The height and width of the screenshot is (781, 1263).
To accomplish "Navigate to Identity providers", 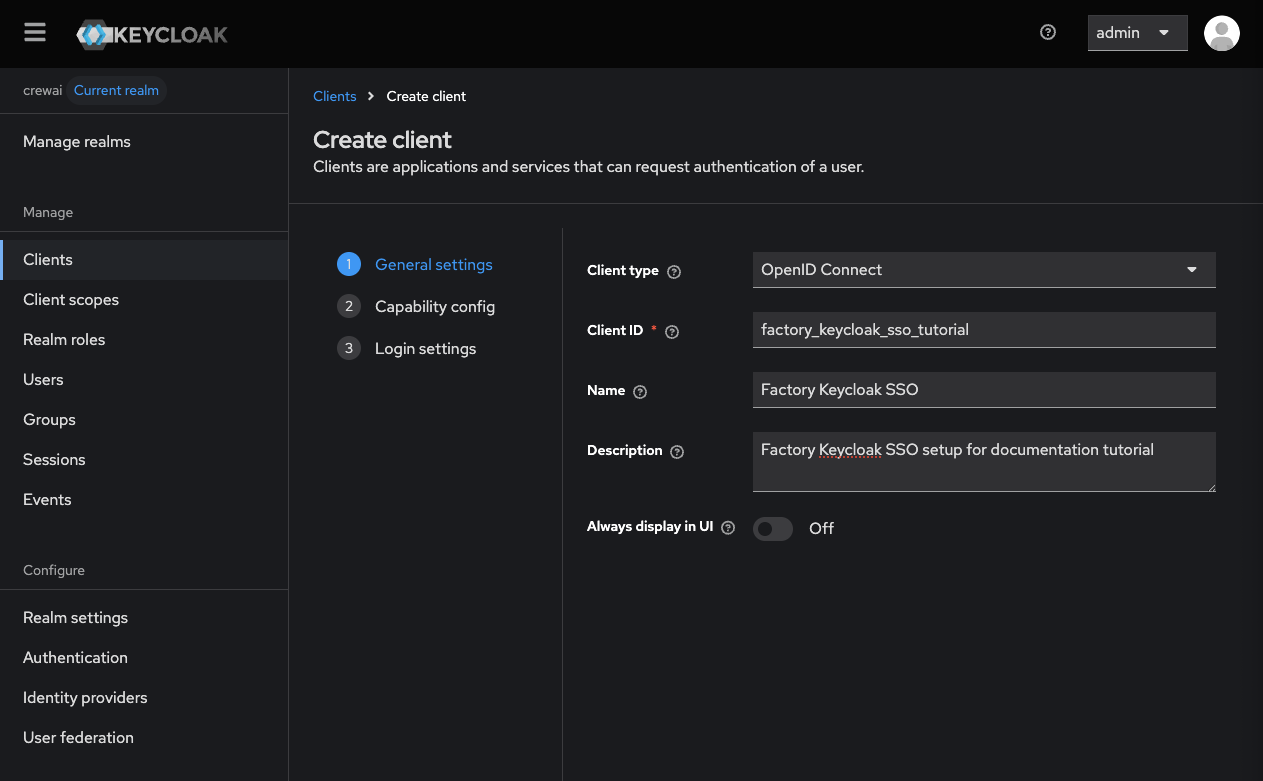I will pyautogui.click(x=85, y=697).
